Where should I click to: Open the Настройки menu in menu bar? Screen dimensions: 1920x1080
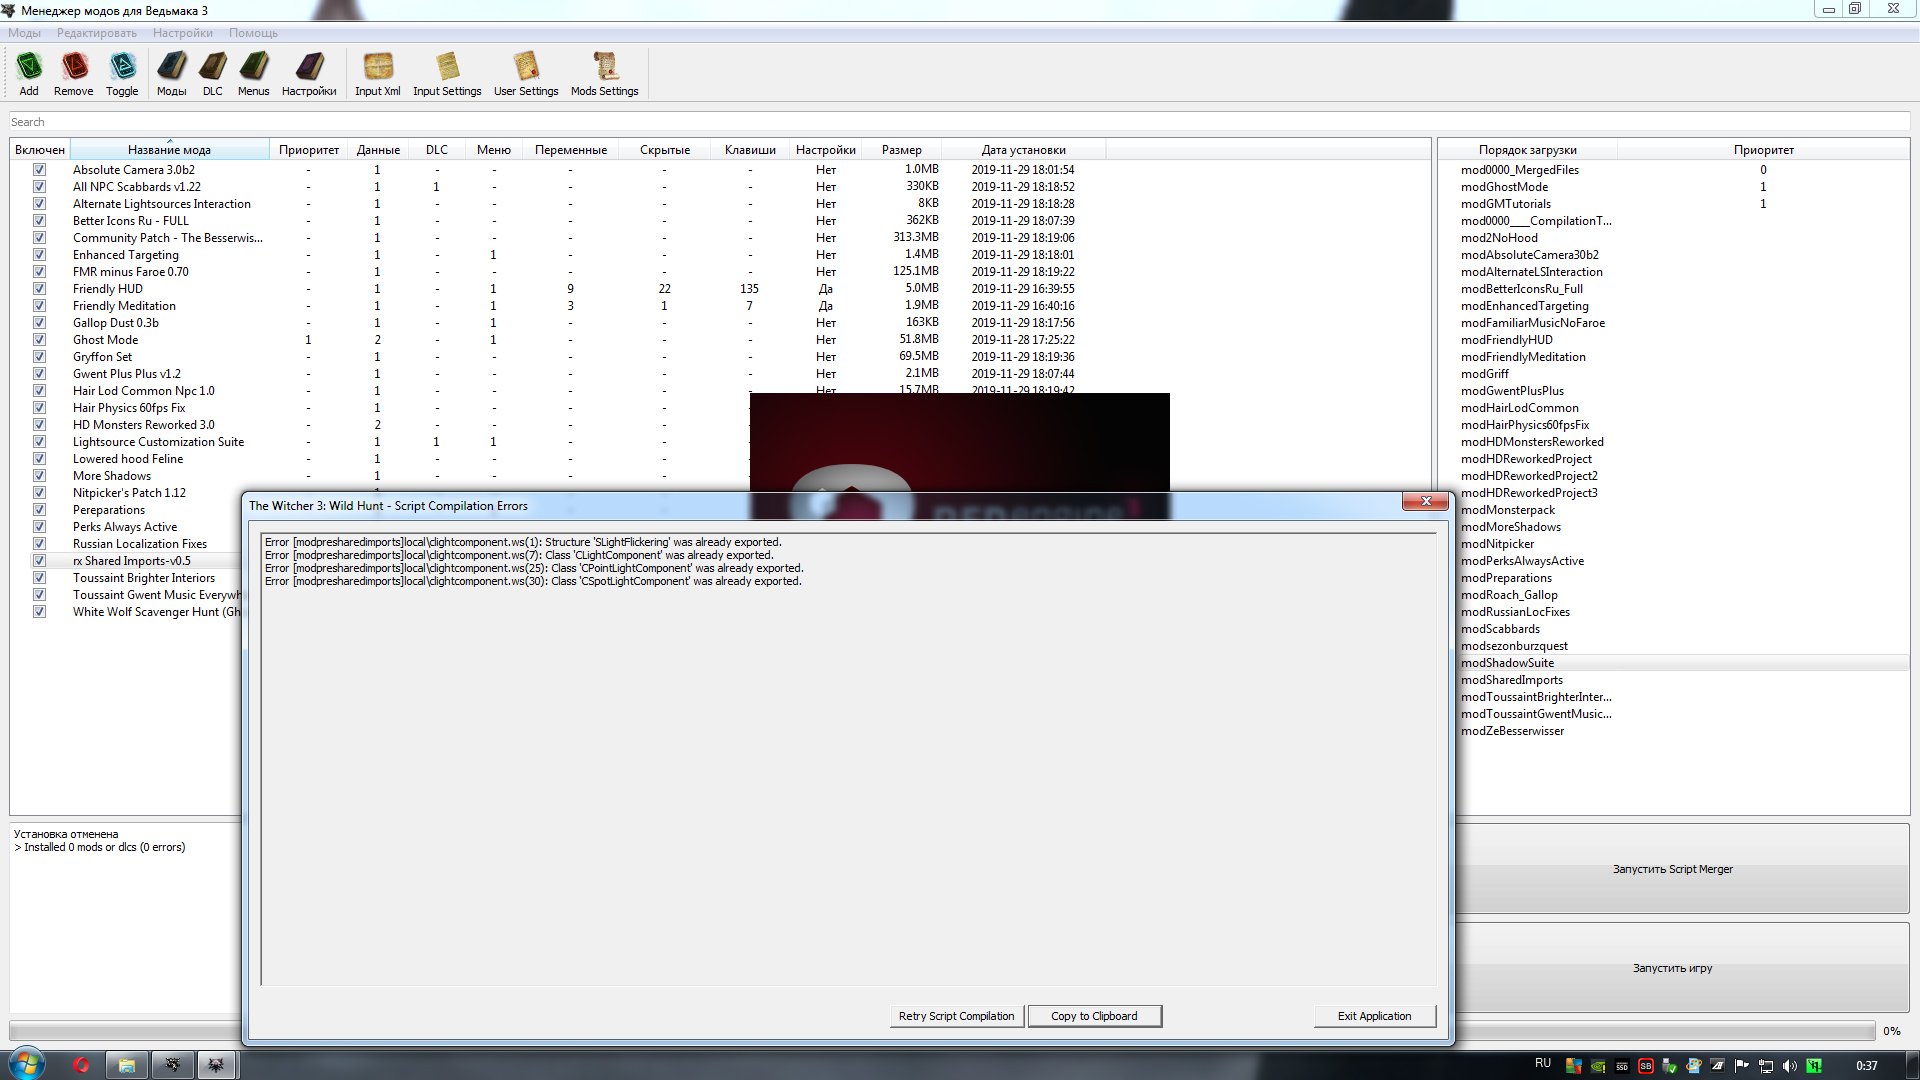click(x=183, y=33)
